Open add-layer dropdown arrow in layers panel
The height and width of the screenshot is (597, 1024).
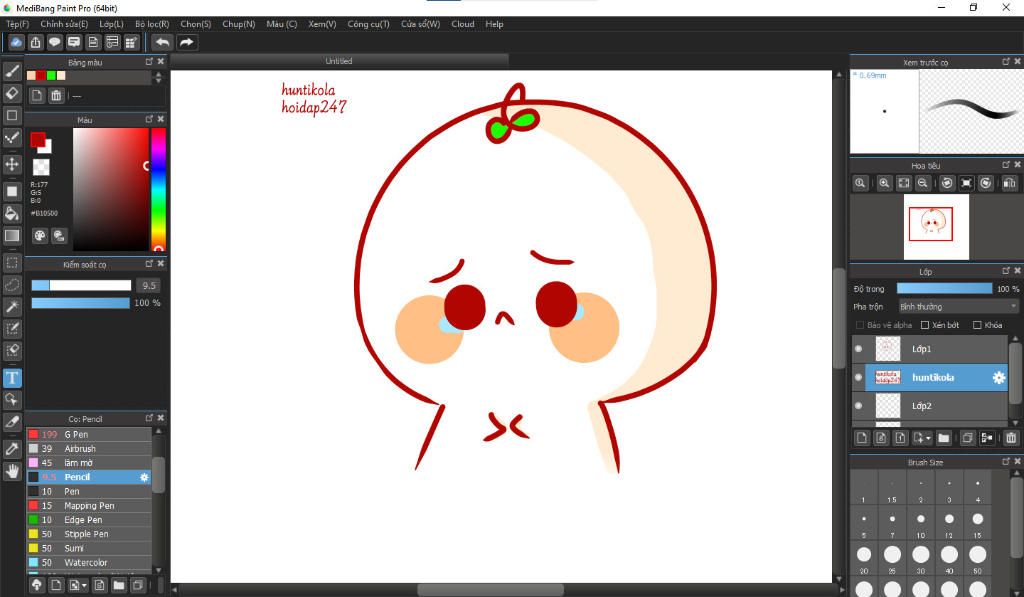pyautogui.click(x=922, y=438)
